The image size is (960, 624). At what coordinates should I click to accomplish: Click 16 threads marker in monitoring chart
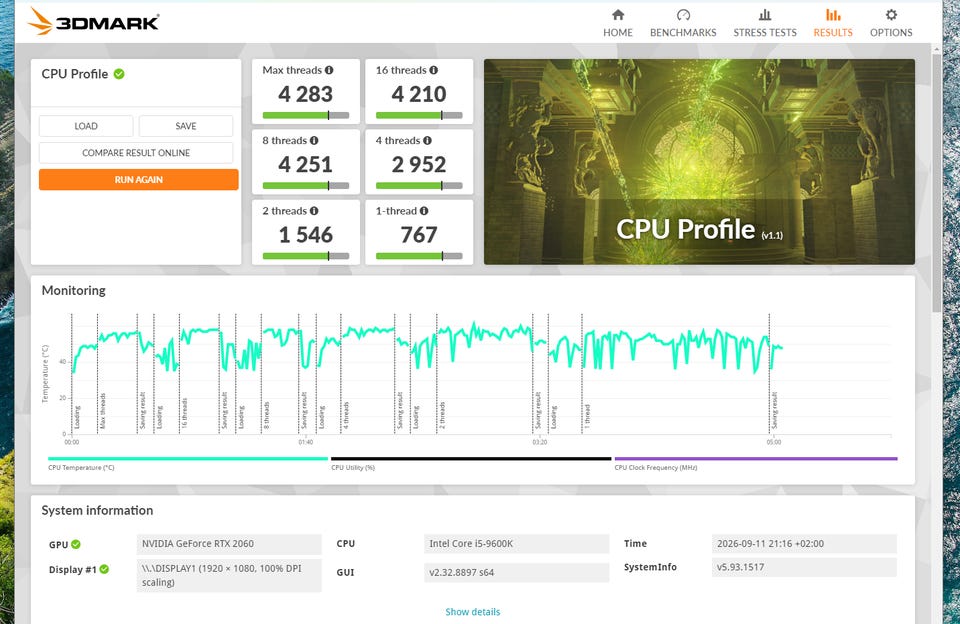pyautogui.click(x=184, y=412)
